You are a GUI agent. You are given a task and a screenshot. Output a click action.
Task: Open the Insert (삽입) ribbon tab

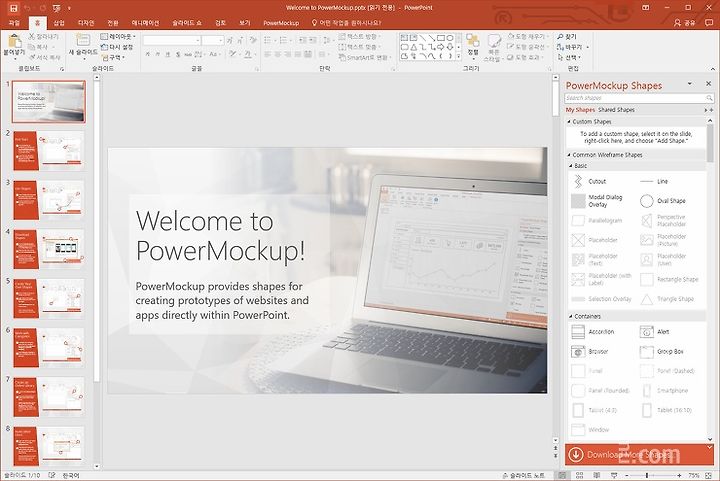coord(59,22)
